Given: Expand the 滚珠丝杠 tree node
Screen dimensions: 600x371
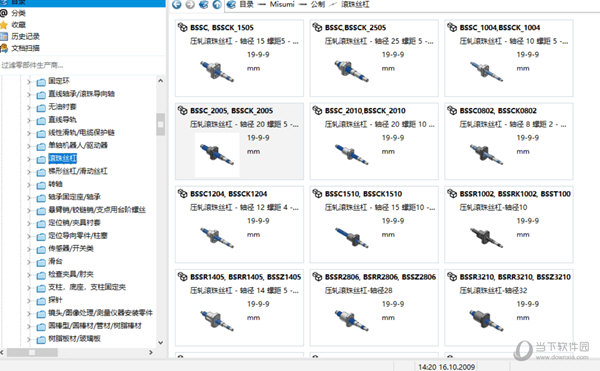Looking at the screenshot, I should [29, 159].
